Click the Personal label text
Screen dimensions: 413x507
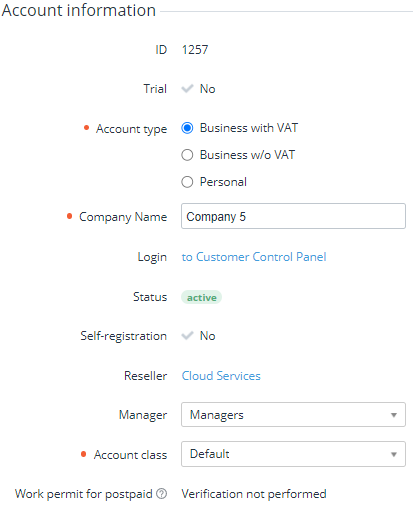coord(223,182)
